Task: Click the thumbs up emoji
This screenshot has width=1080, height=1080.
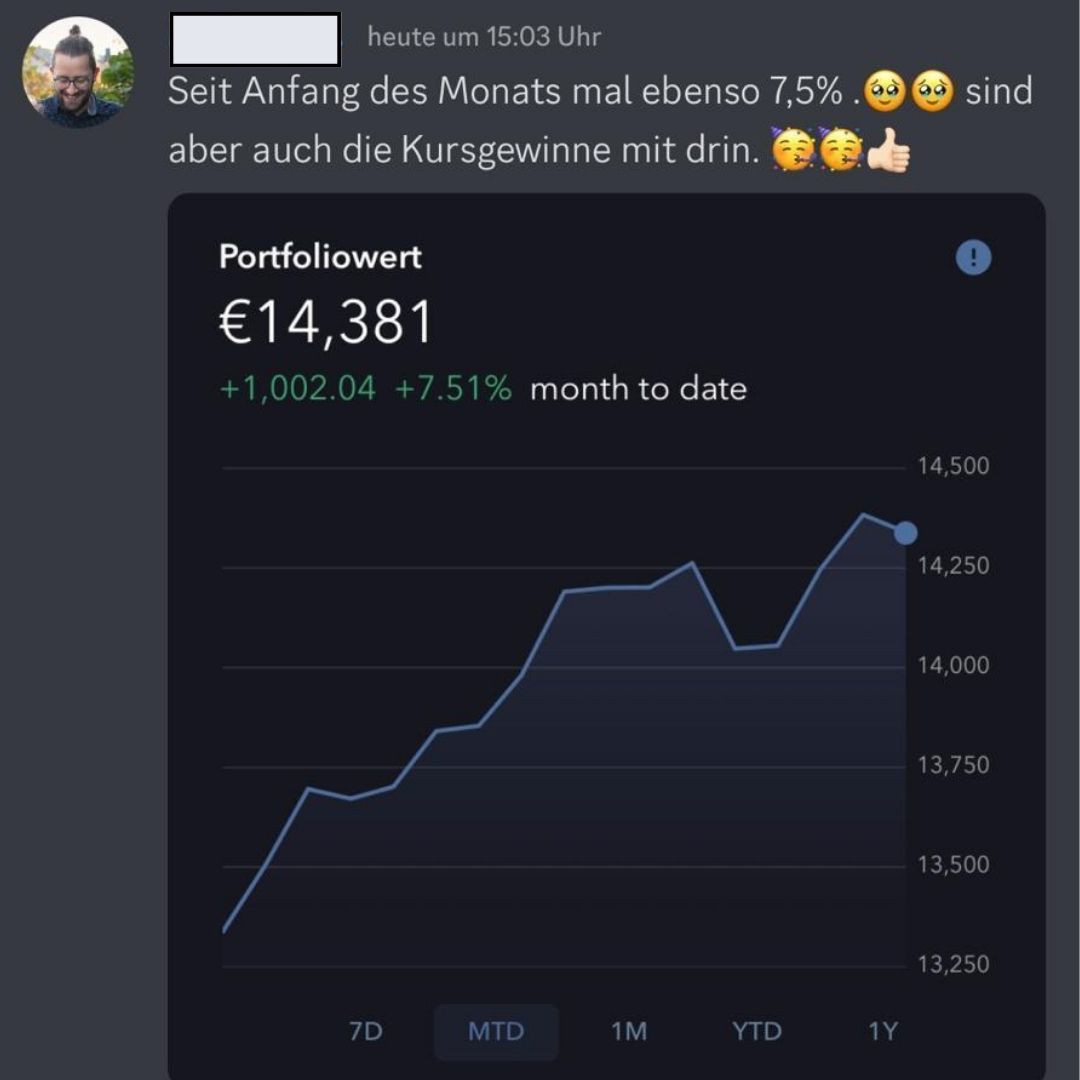Action: (x=888, y=152)
